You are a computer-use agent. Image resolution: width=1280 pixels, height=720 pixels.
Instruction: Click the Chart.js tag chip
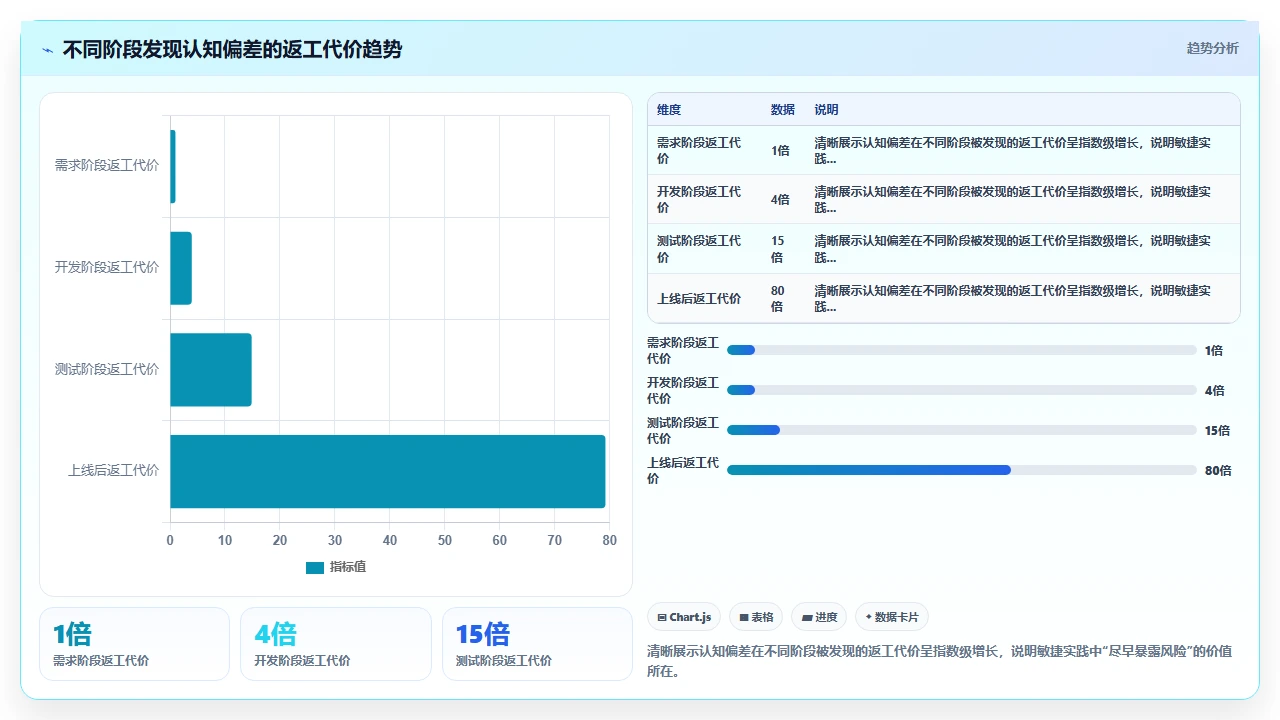(684, 617)
